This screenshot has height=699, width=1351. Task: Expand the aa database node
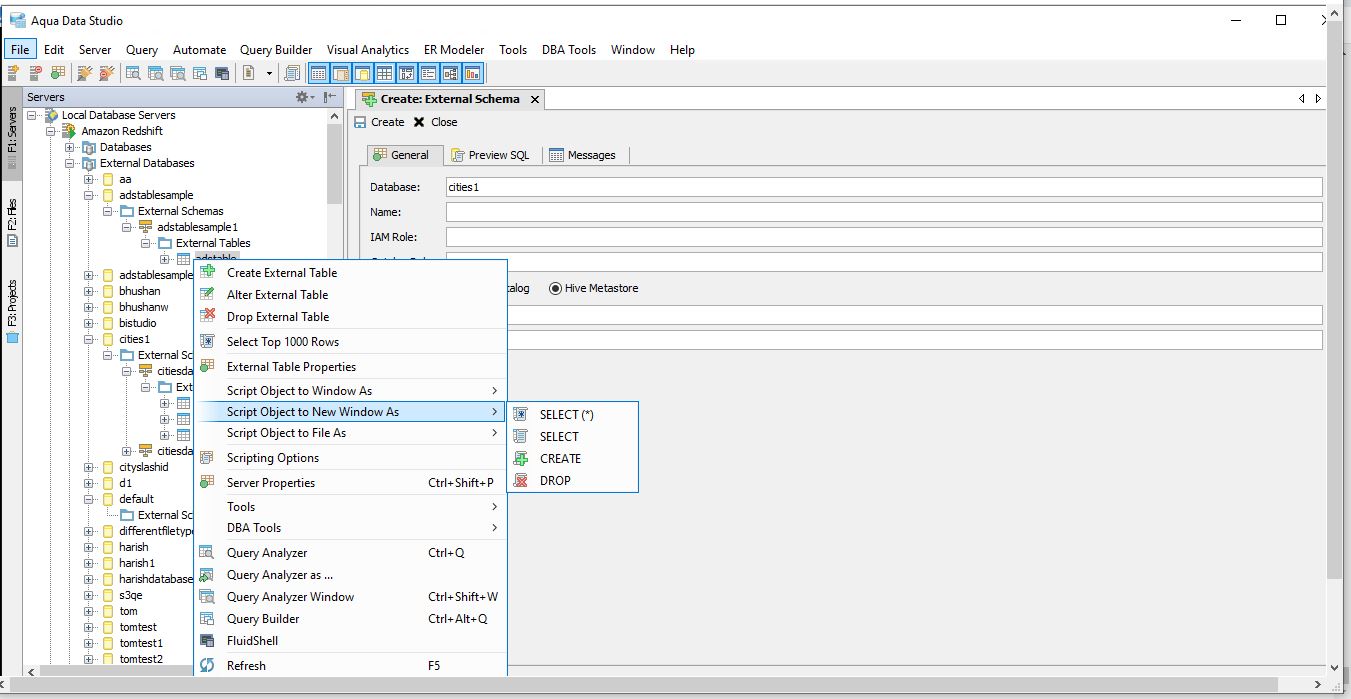click(x=89, y=179)
